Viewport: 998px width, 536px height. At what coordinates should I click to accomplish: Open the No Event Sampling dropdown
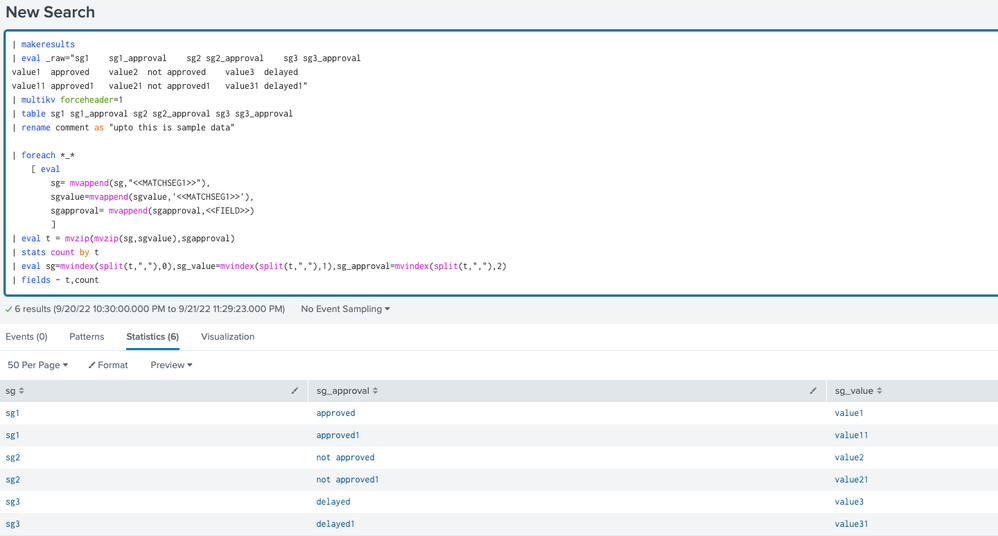tap(345, 309)
